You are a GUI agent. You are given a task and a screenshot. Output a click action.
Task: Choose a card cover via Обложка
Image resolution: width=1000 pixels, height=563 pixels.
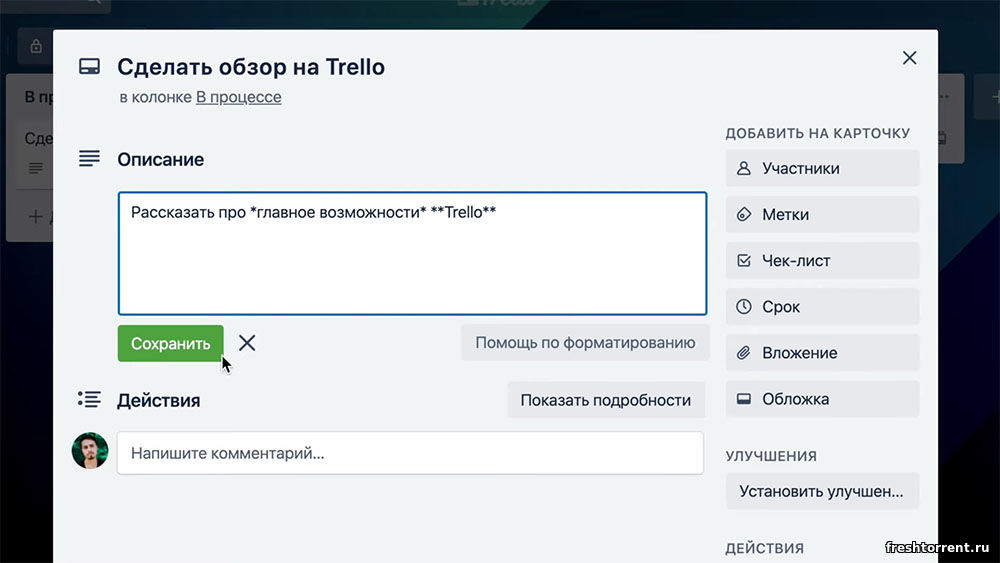click(822, 398)
